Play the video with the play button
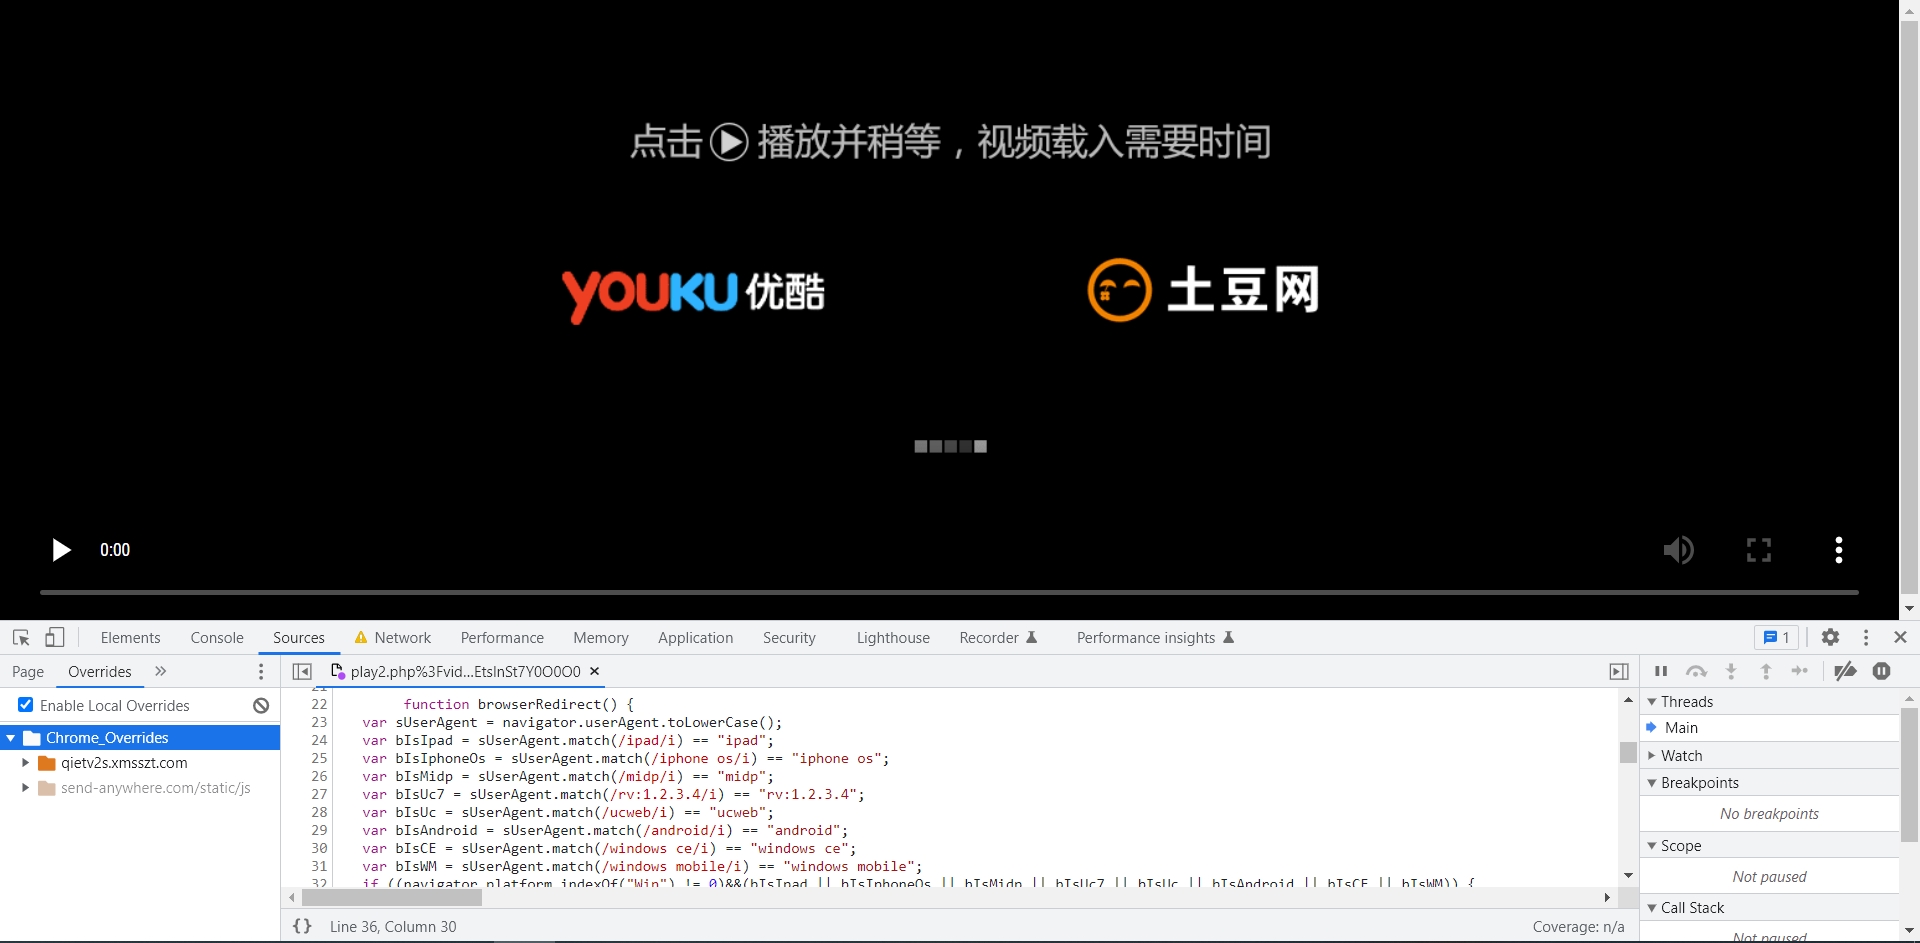Image resolution: width=1920 pixels, height=943 pixels. click(62, 550)
